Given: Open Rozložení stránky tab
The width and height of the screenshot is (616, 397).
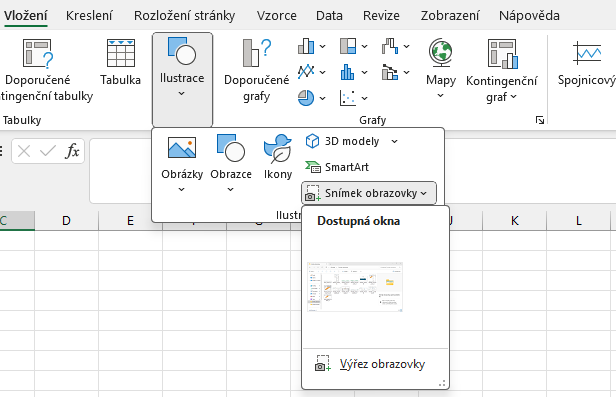Looking at the screenshot, I should 184,16.
